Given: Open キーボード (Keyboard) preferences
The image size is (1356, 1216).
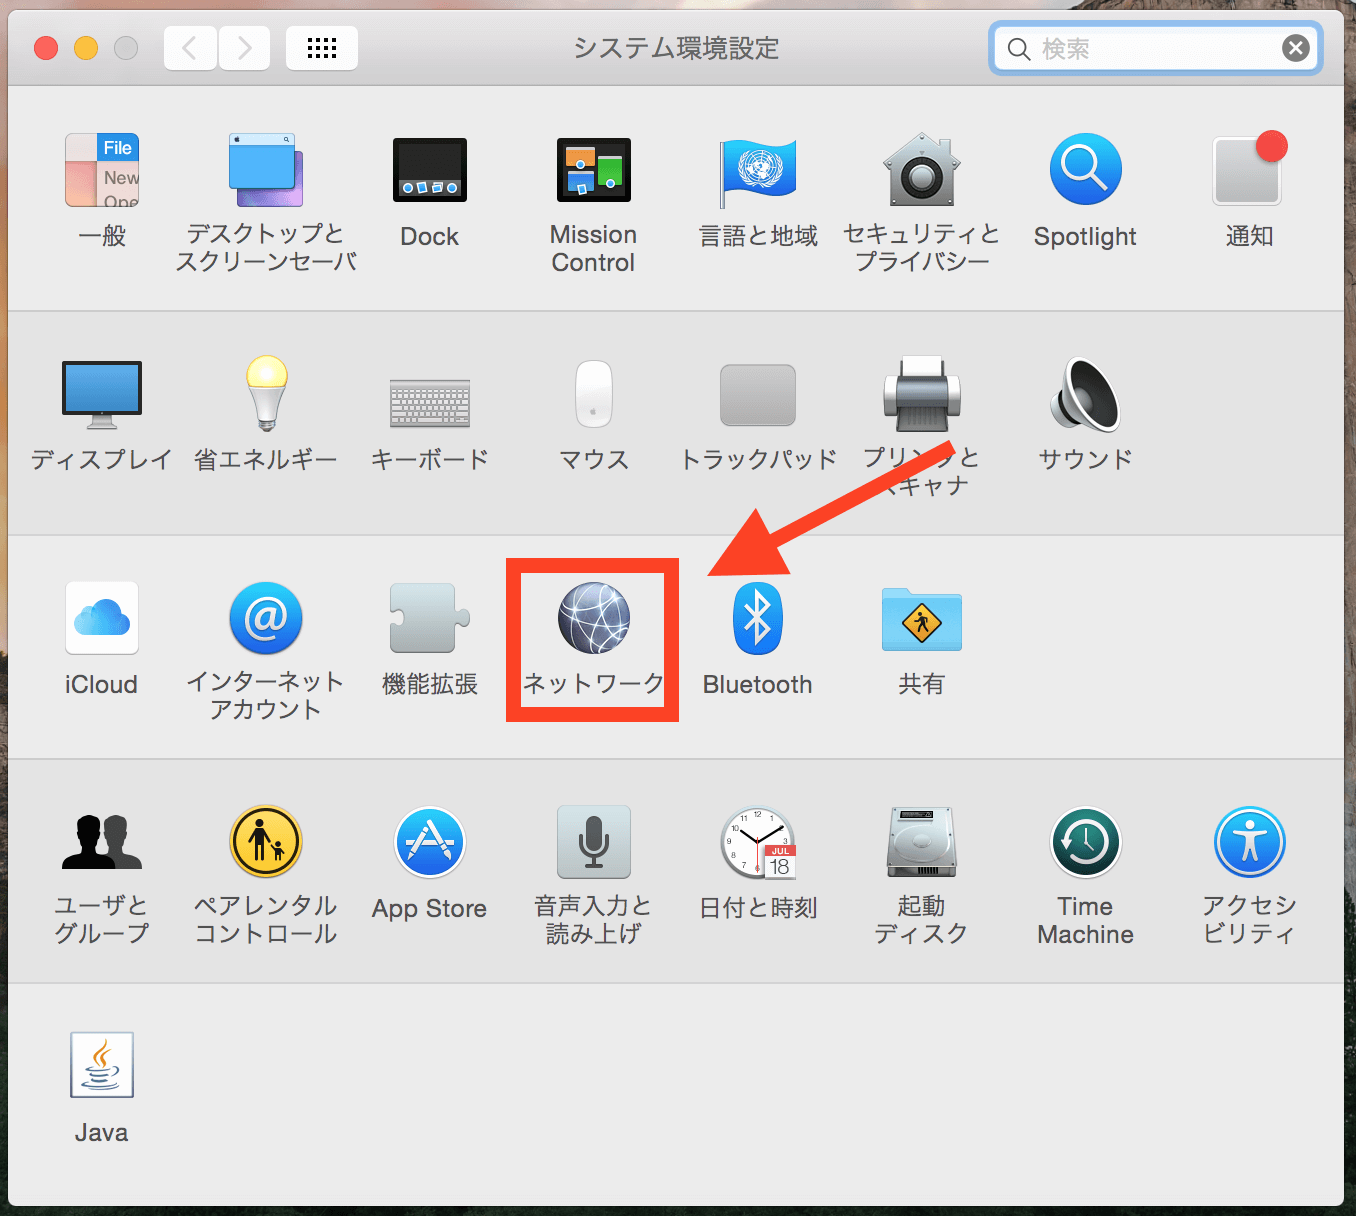Looking at the screenshot, I should (429, 394).
